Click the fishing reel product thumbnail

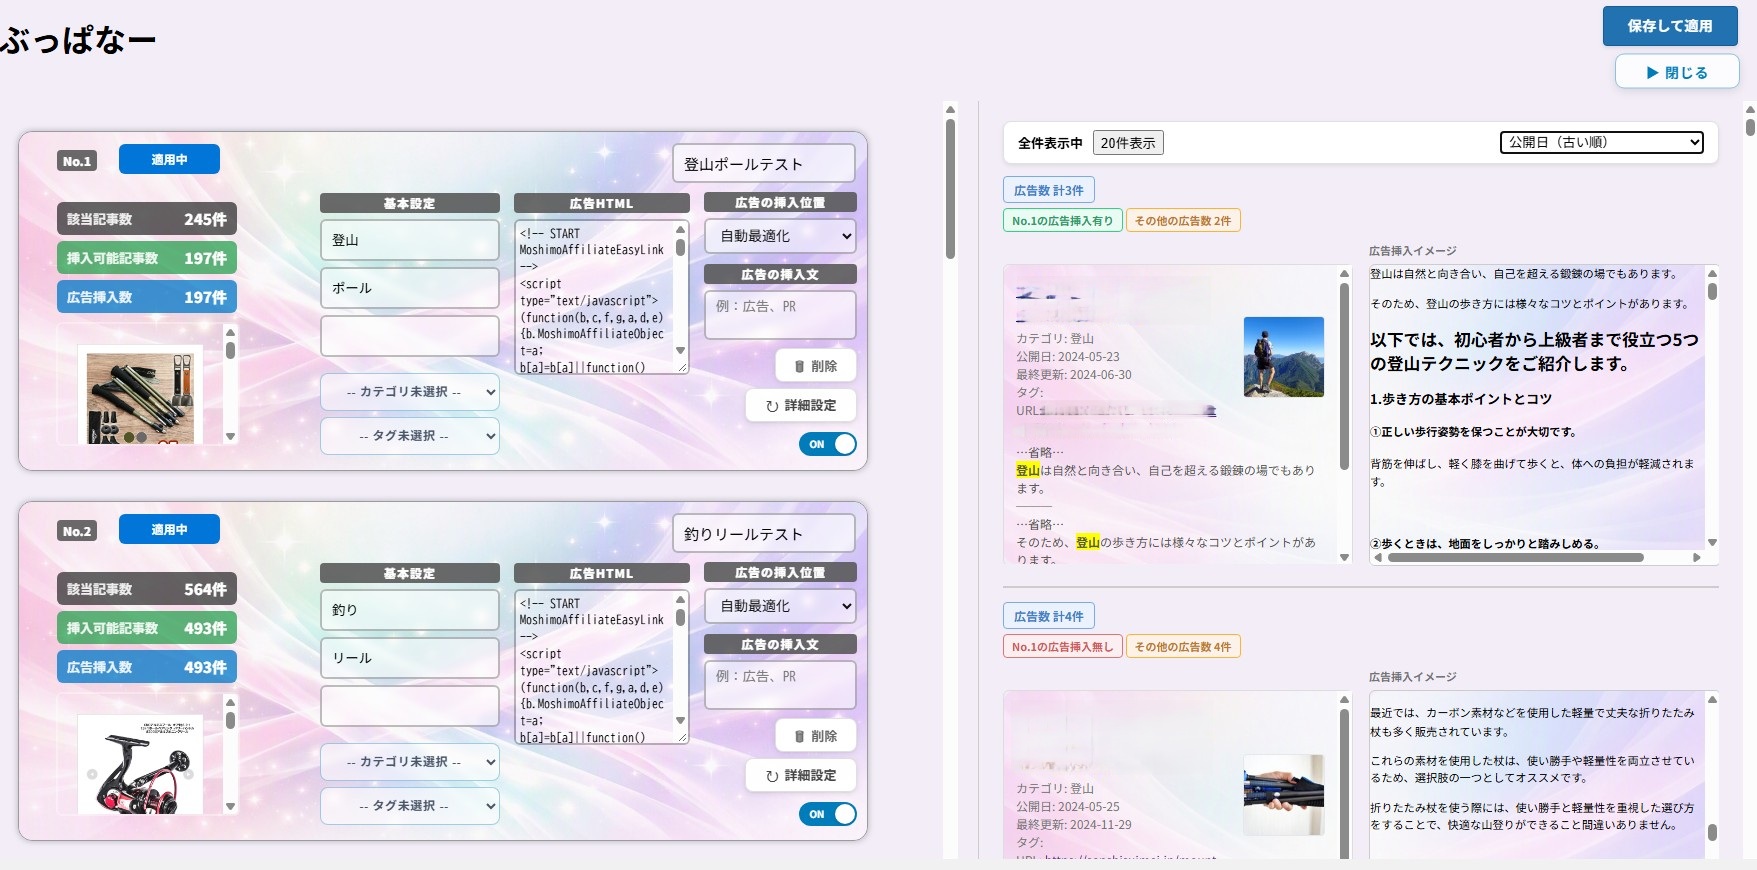pos(140,765)
